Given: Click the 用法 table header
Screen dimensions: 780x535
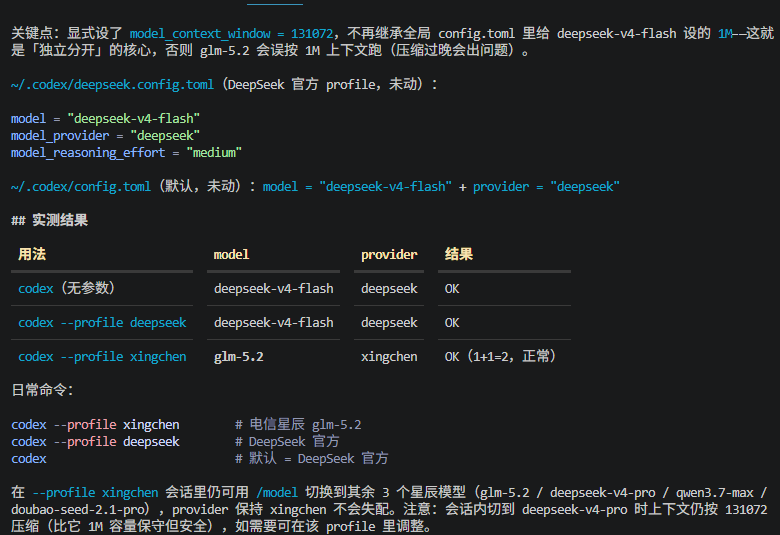Looking at the screenshot, I should [x=32, y=254].
